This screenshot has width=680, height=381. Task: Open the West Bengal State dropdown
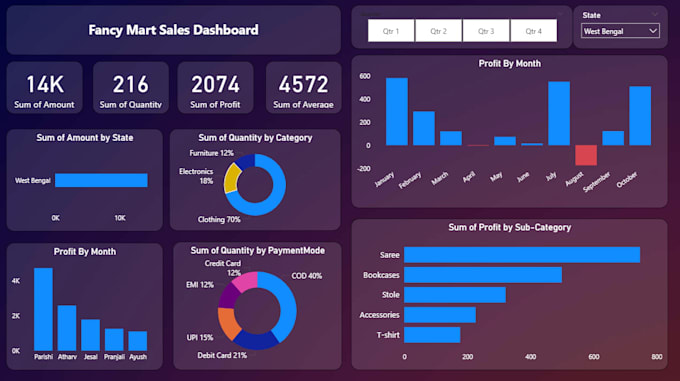[x=620, y=31]
